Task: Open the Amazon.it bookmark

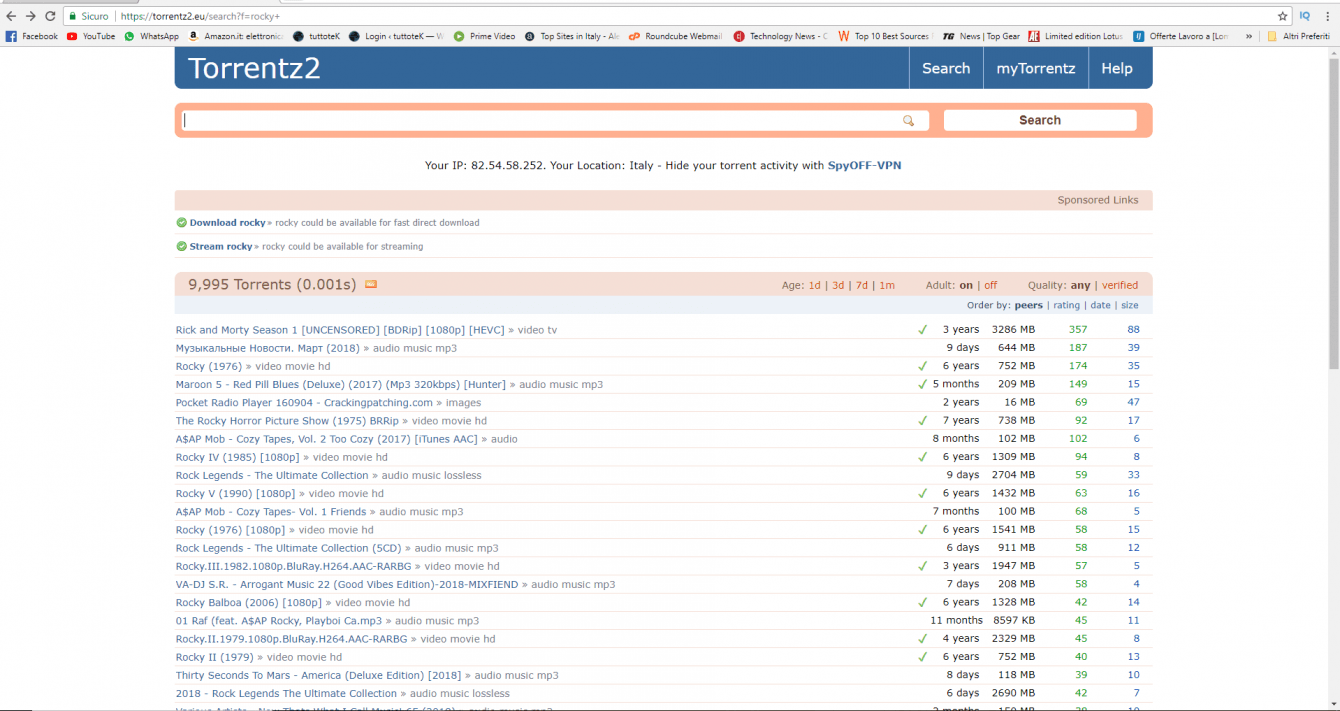Action: pyautogui.click(x=236, y=36)
